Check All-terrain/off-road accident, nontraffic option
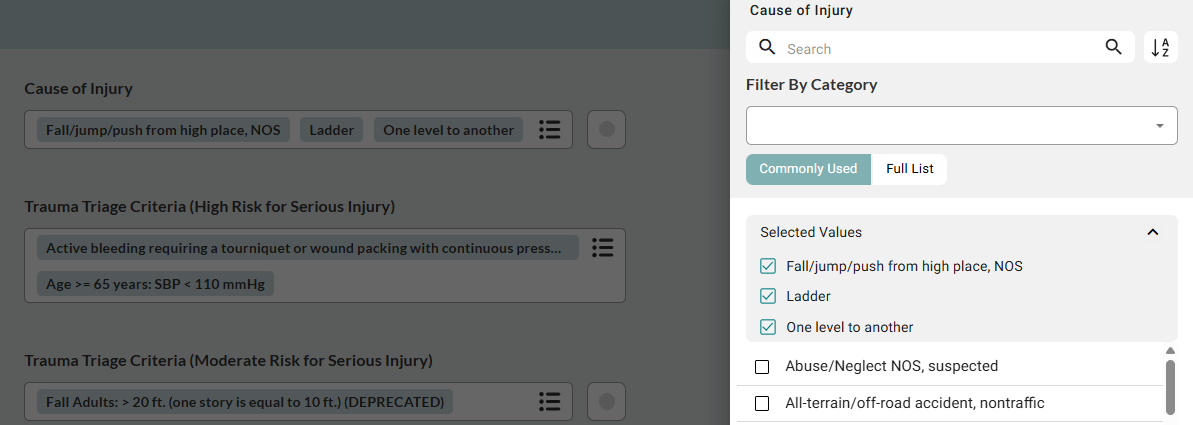Image resolution: width=1193 pixels, height=425 pixels. [762, 403]
